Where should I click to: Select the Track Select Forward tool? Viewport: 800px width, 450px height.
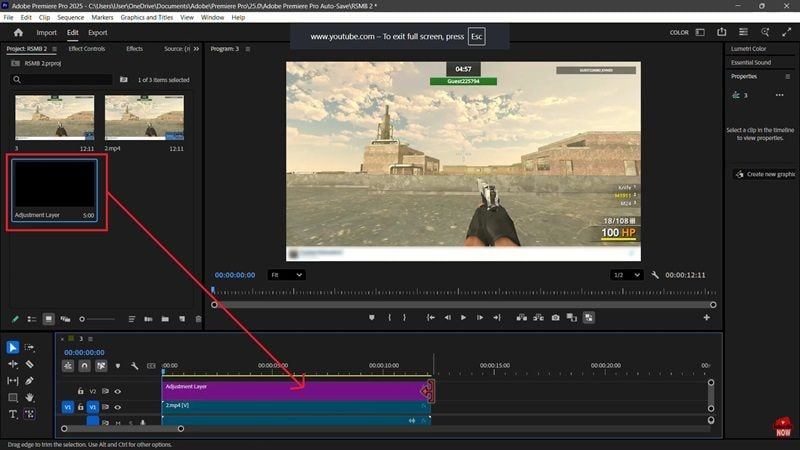[30, 347]
